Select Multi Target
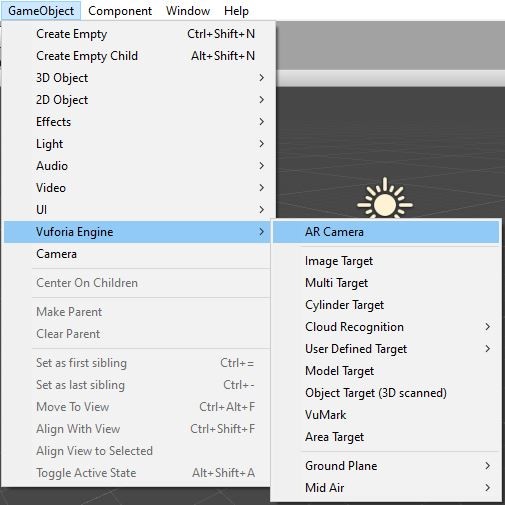 pyautogui.click(x=386, y=283)
